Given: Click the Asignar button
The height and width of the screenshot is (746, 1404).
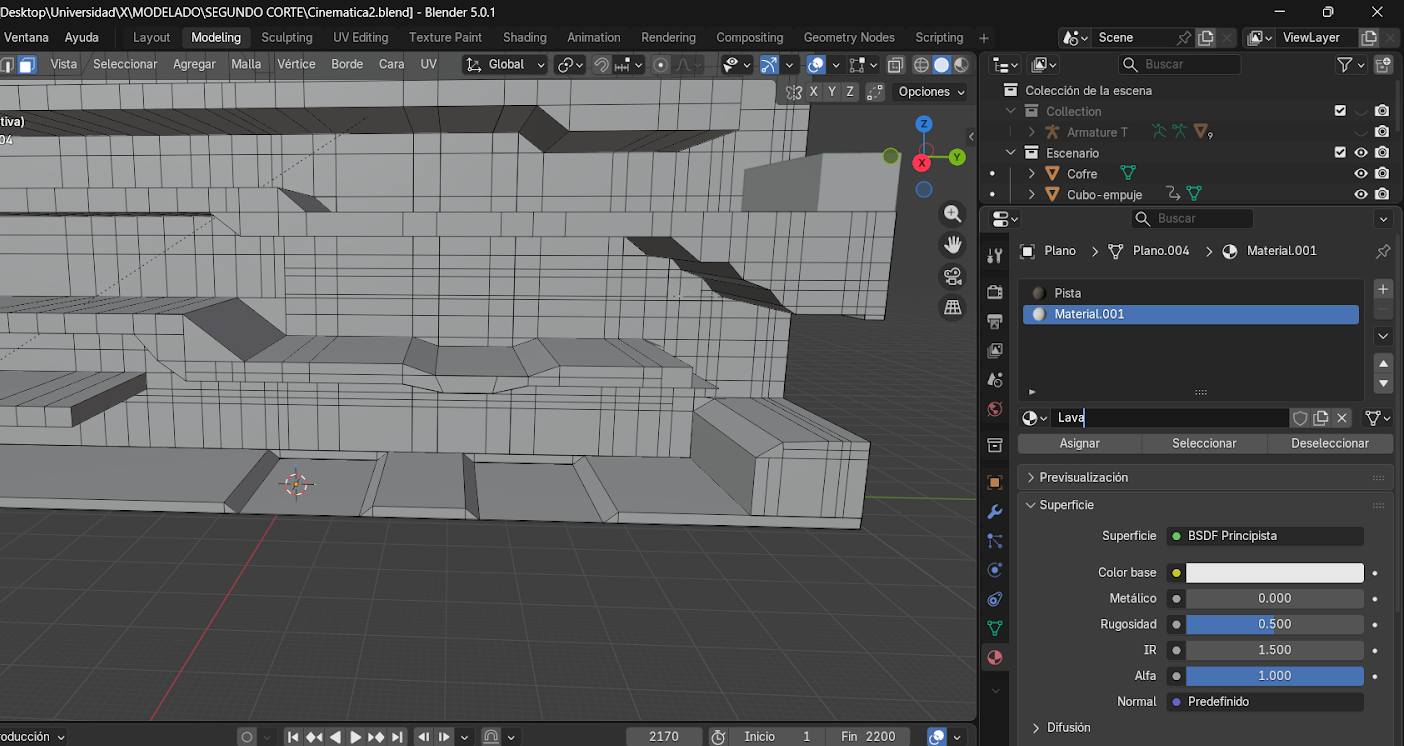Looking at the screenshot, I should click(1079, 443).
